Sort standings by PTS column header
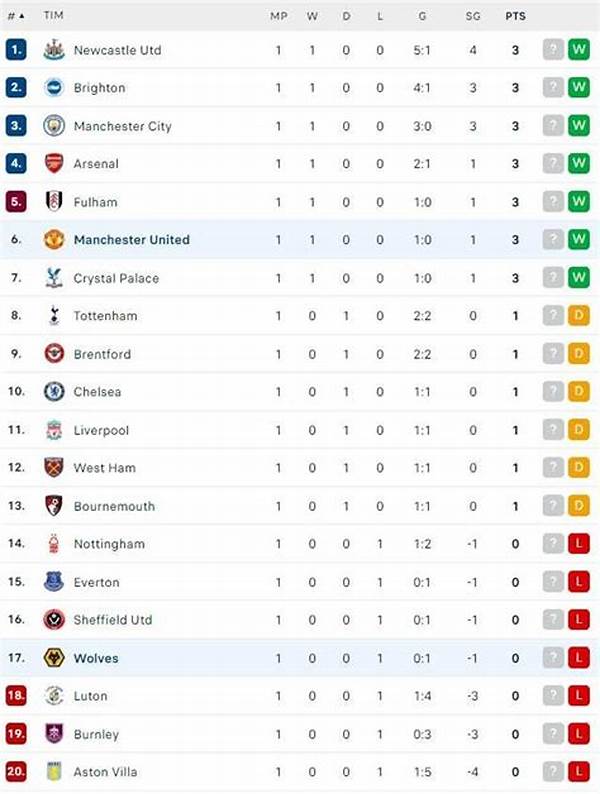 pos(515,17)
